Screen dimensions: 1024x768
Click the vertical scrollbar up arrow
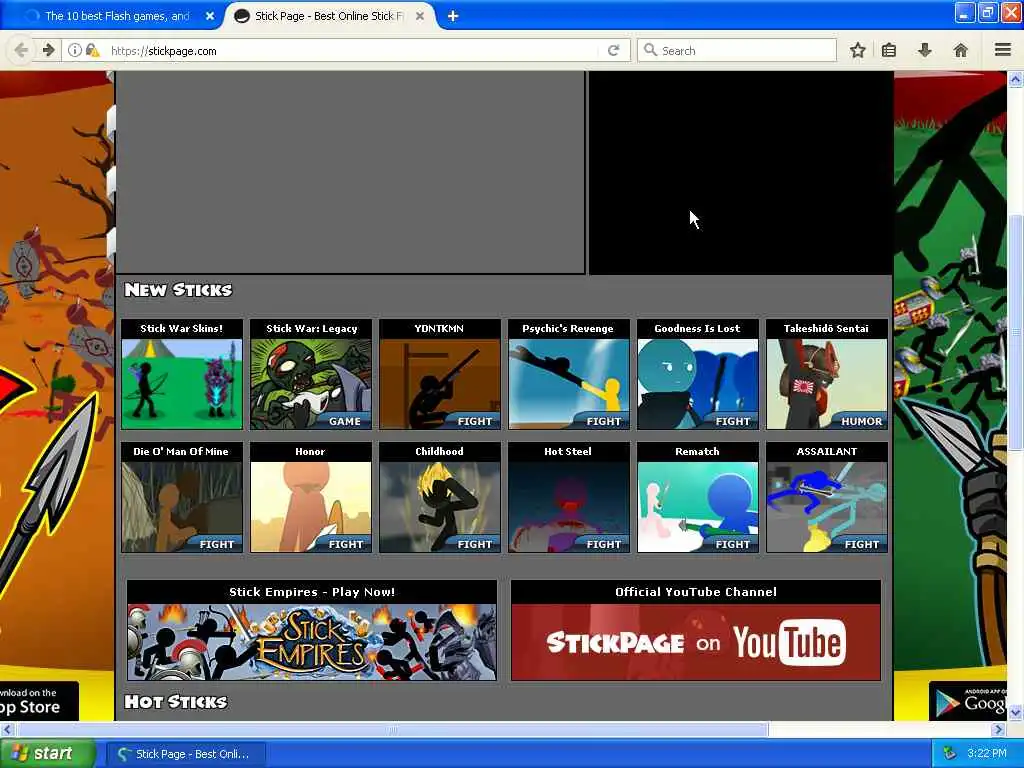coord(1016,80)
